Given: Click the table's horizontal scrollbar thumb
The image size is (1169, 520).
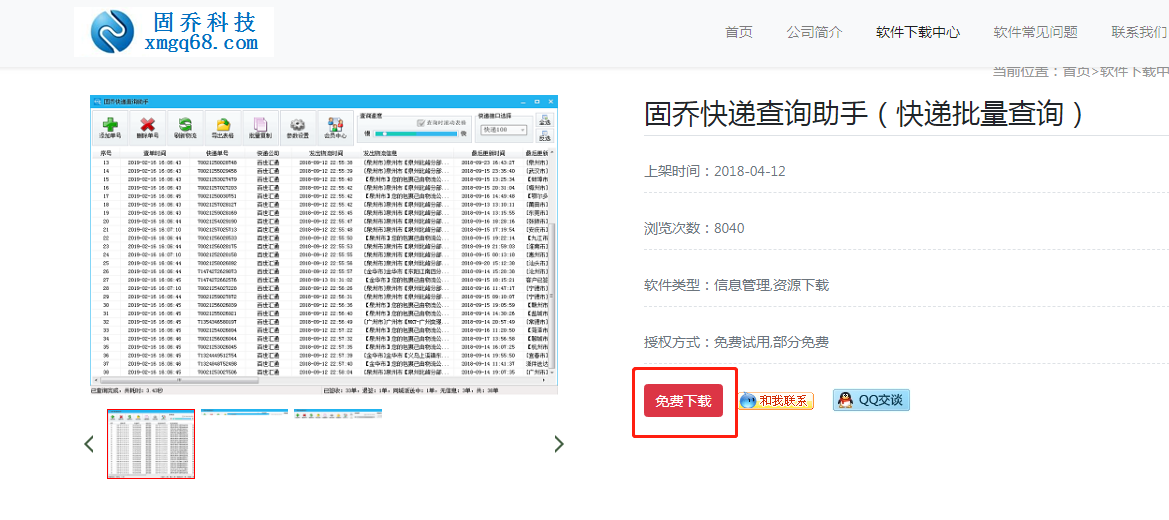Looking at the screenshot, I should click(x=179, y=380).
